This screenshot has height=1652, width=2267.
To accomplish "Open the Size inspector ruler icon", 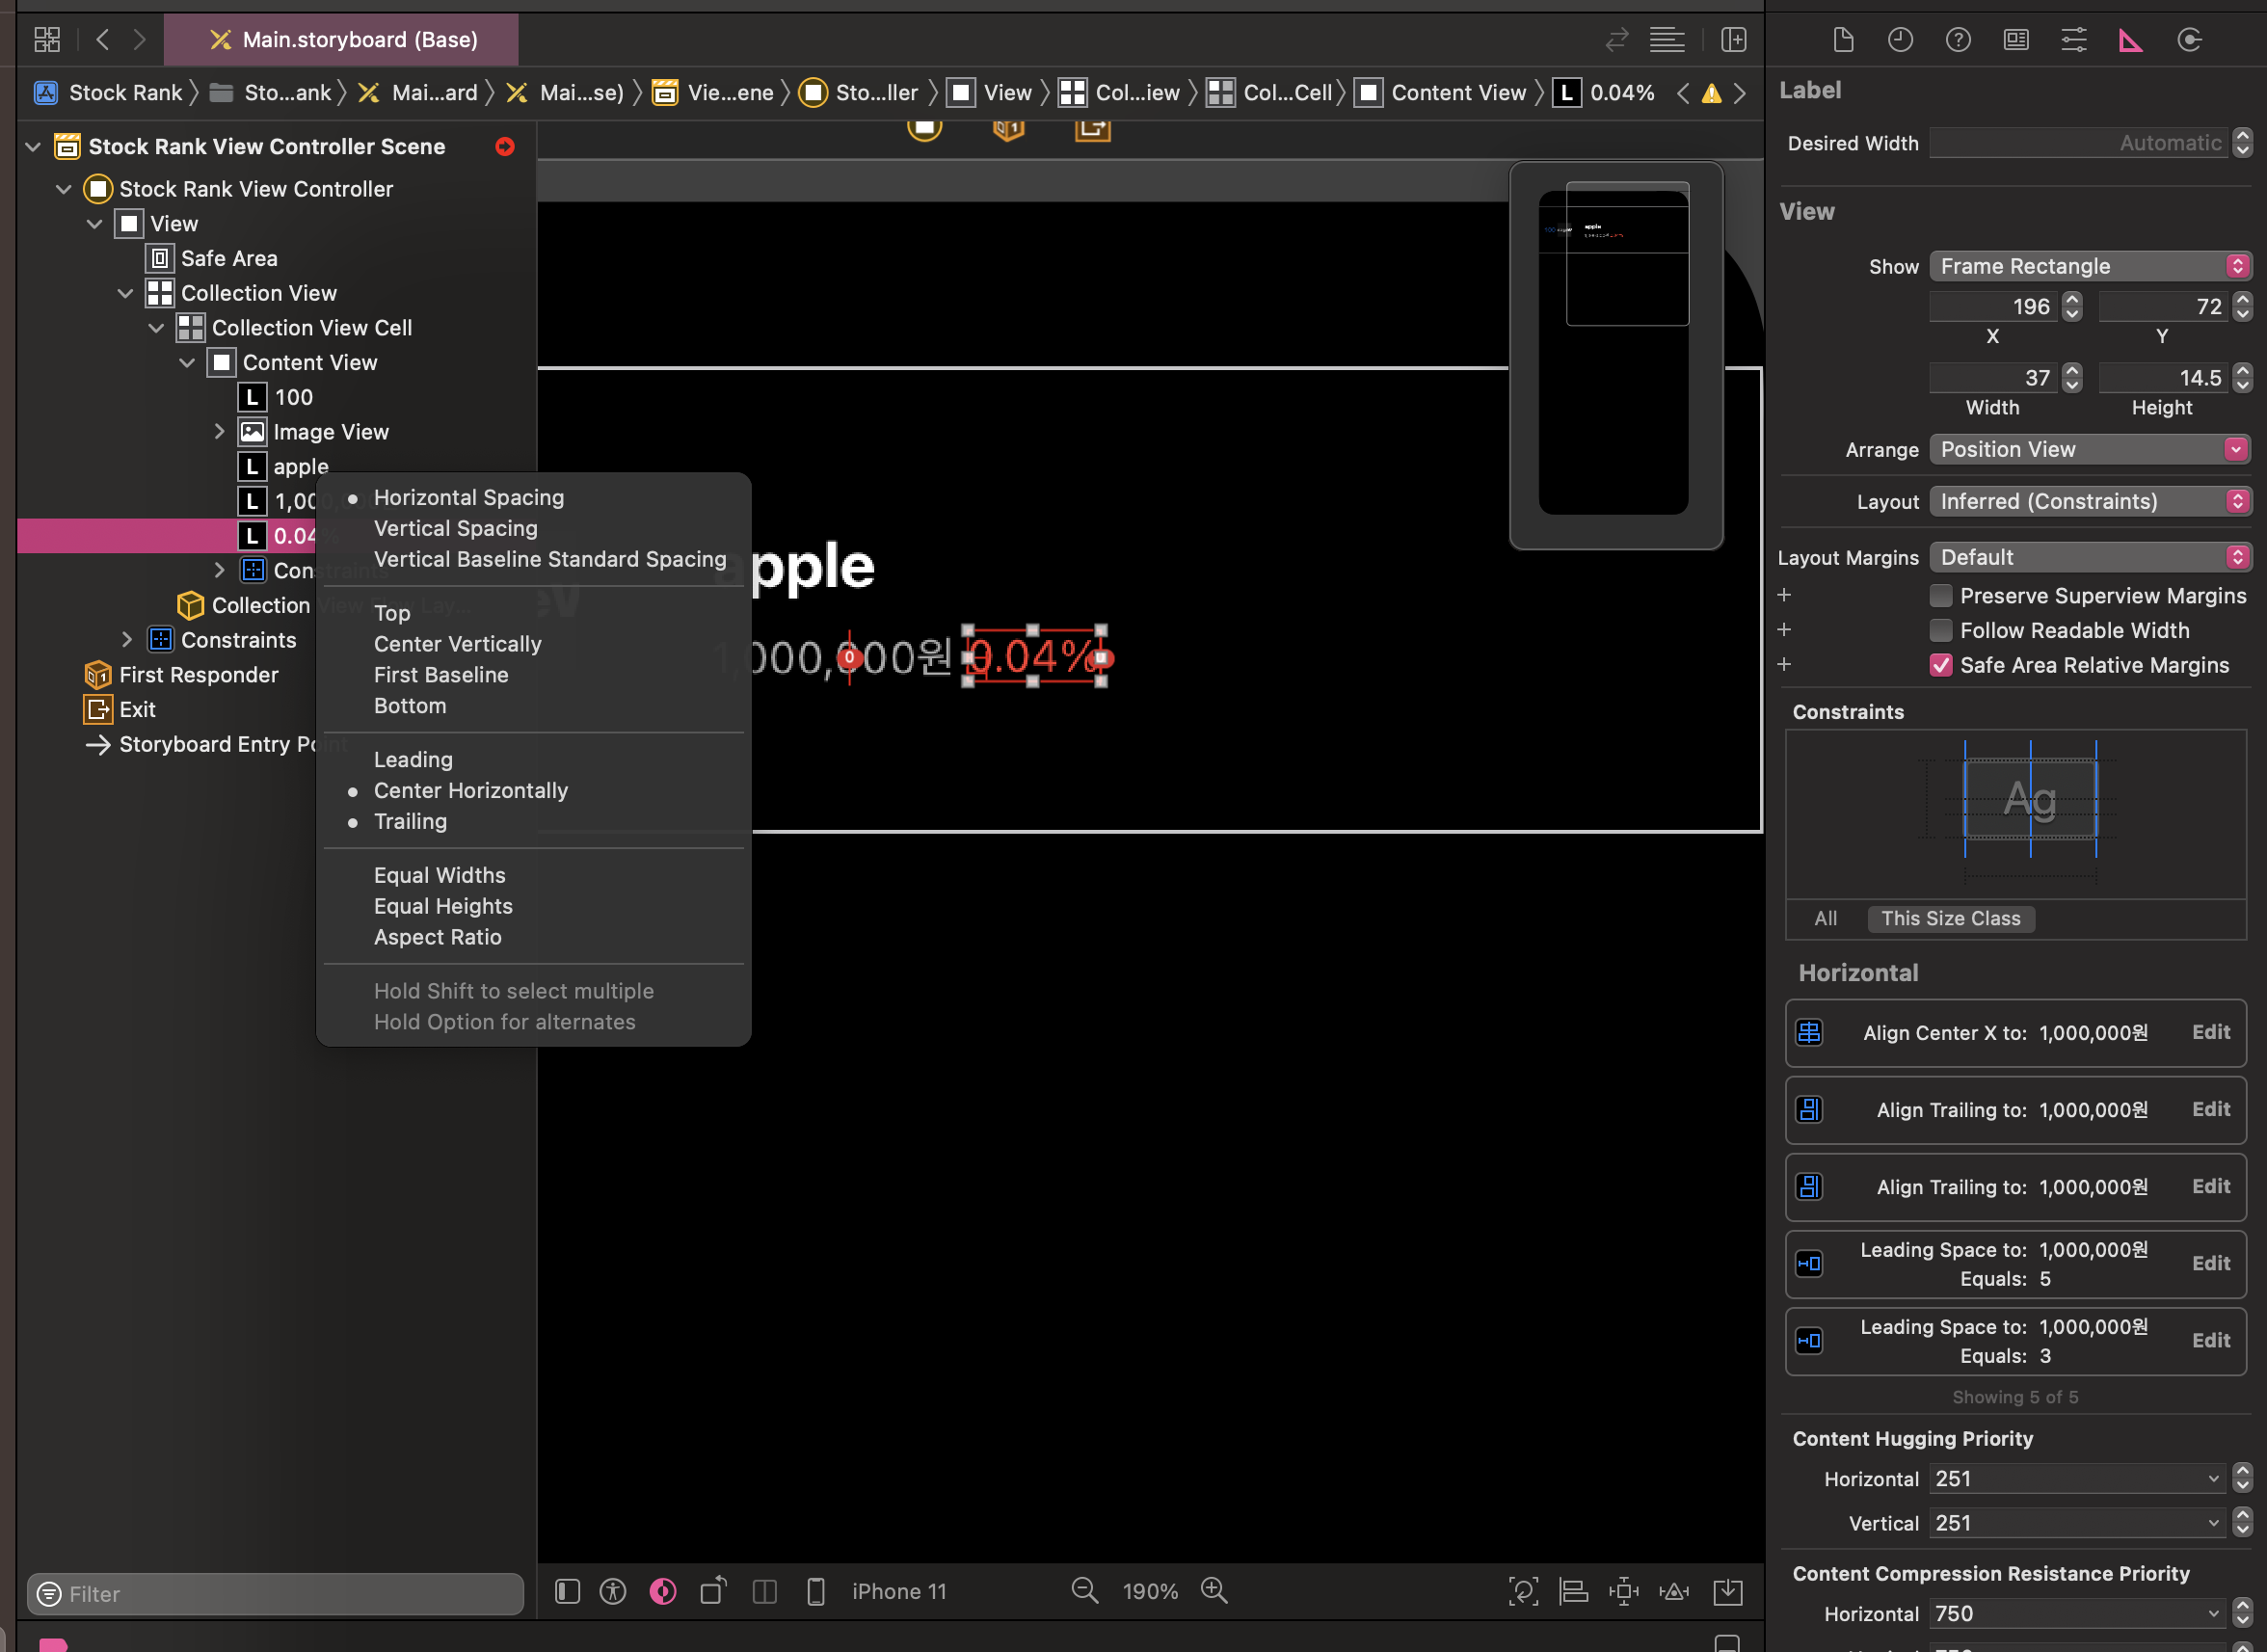I will click(2131, 40).
